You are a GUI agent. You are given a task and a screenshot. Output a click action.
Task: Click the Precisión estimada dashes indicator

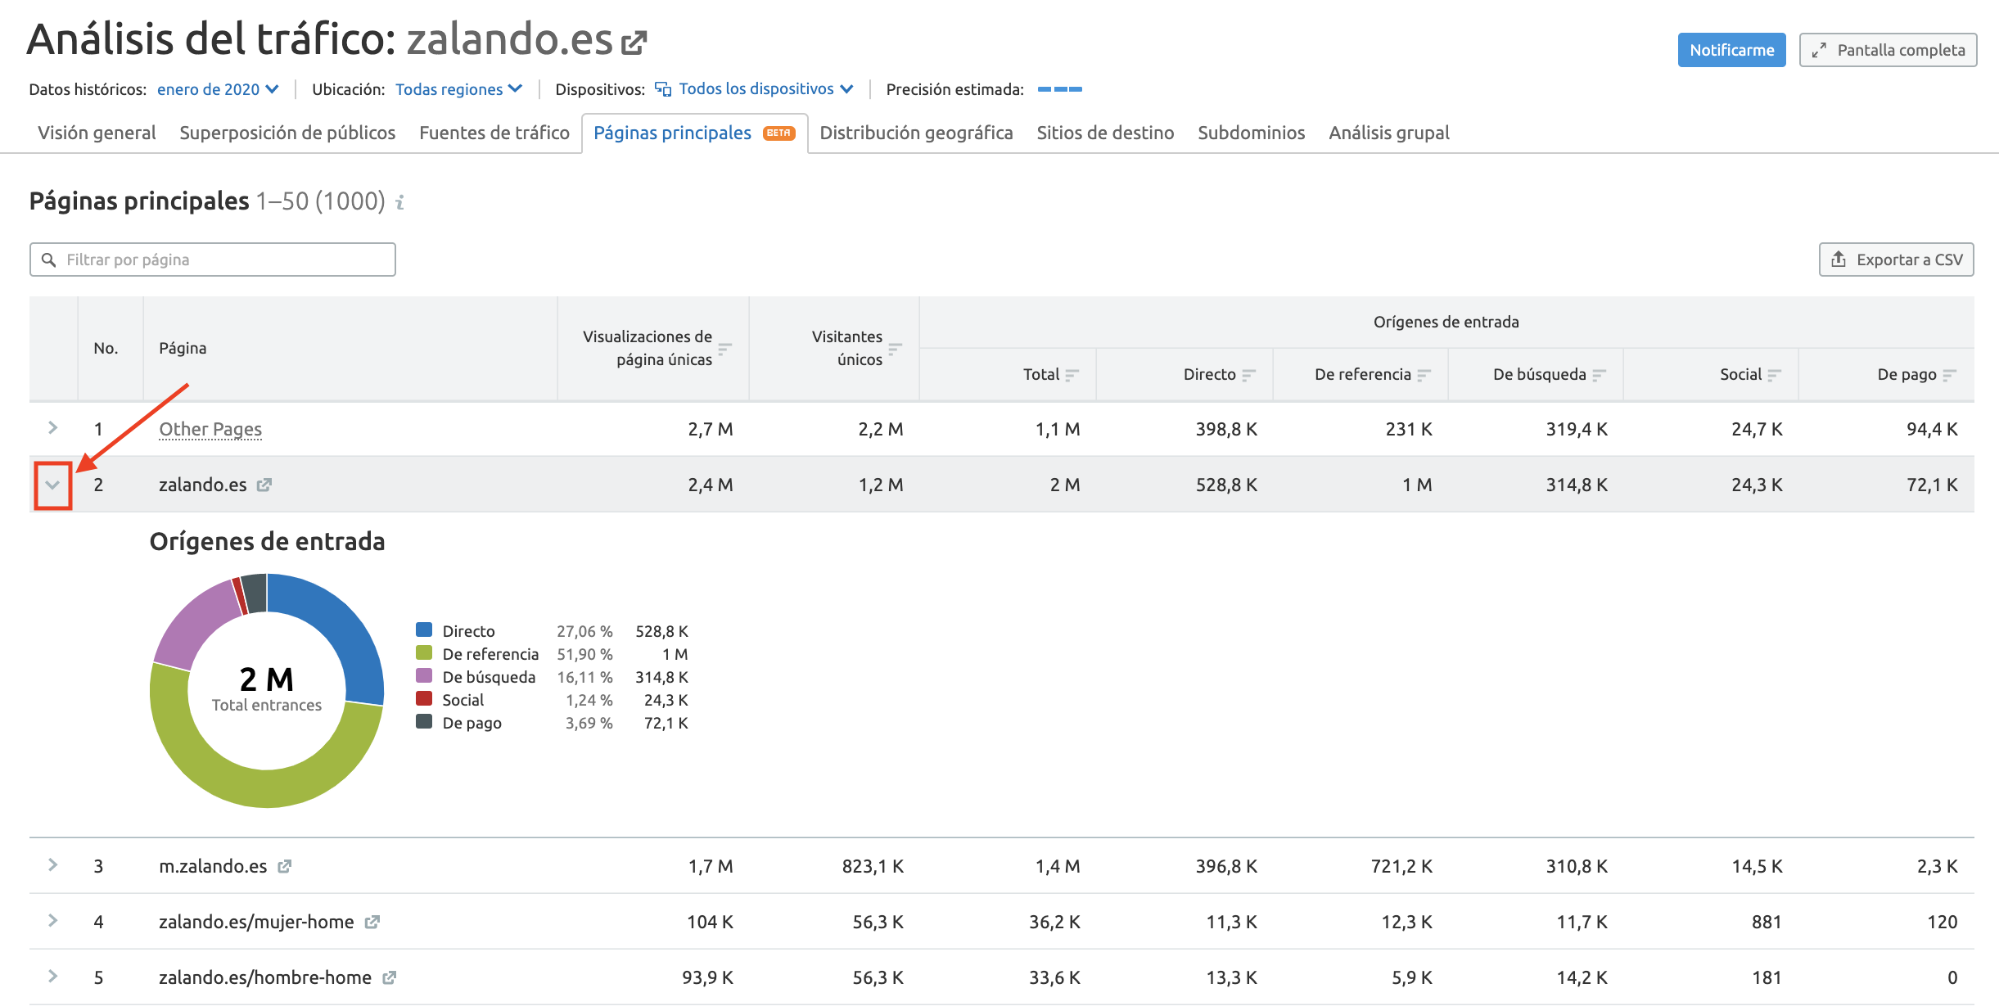[1060, 89]
